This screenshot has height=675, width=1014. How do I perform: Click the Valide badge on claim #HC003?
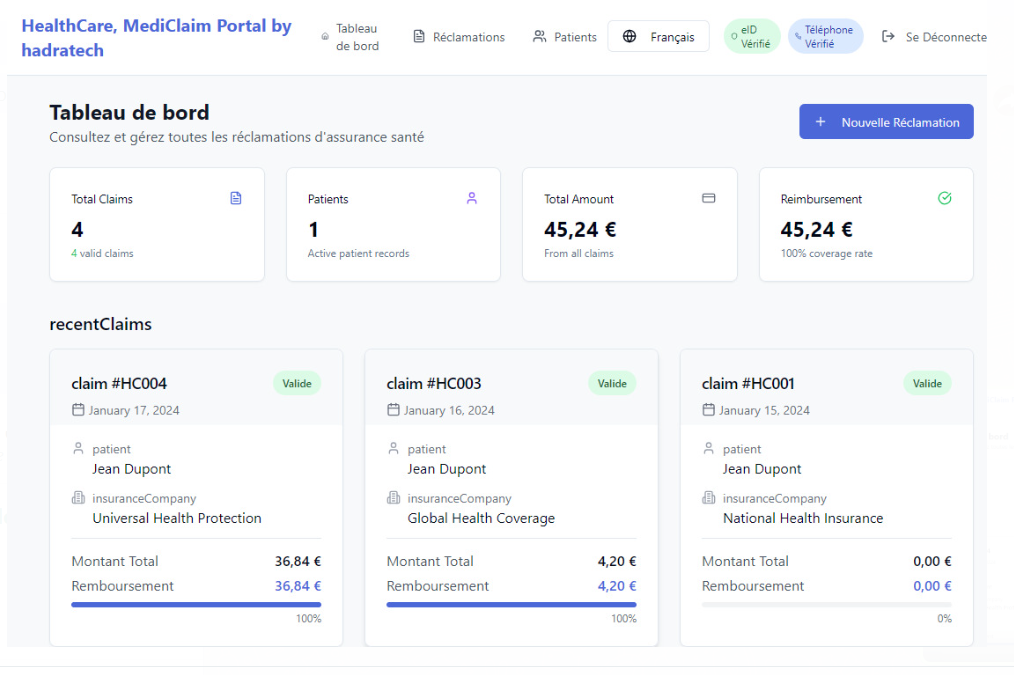tap(612, 383)
